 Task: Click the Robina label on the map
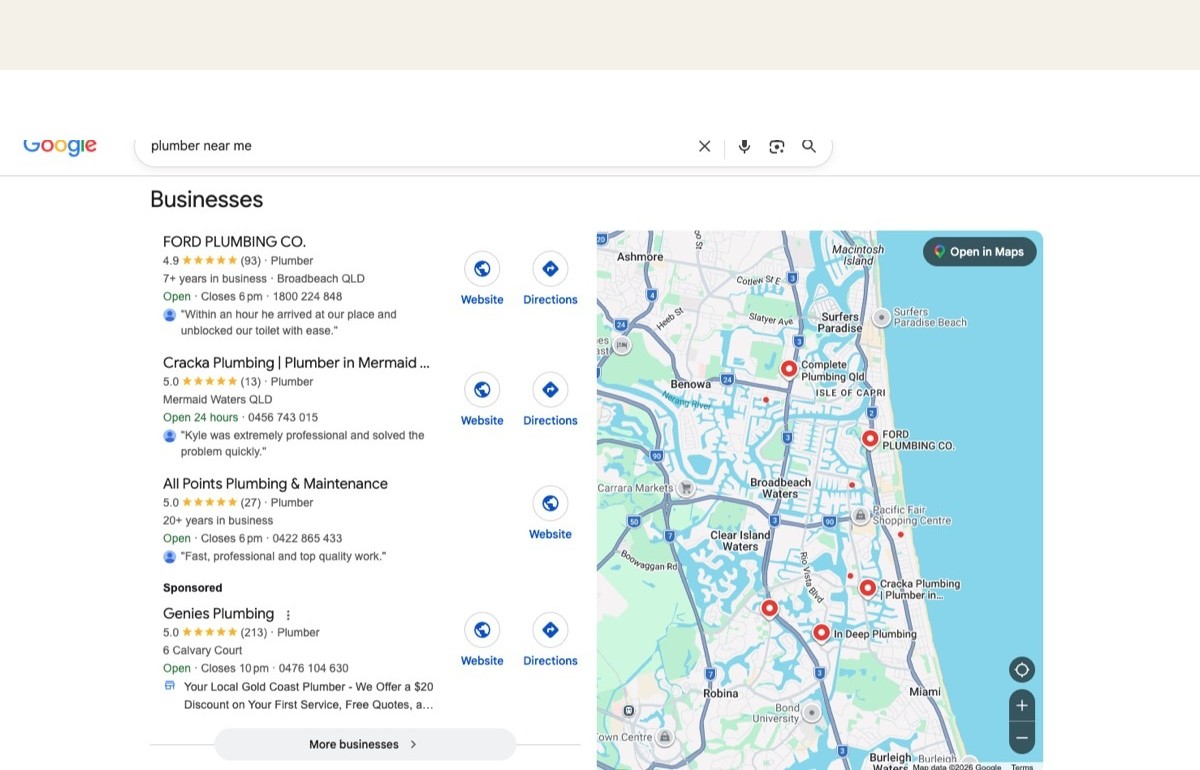(721, 693)
